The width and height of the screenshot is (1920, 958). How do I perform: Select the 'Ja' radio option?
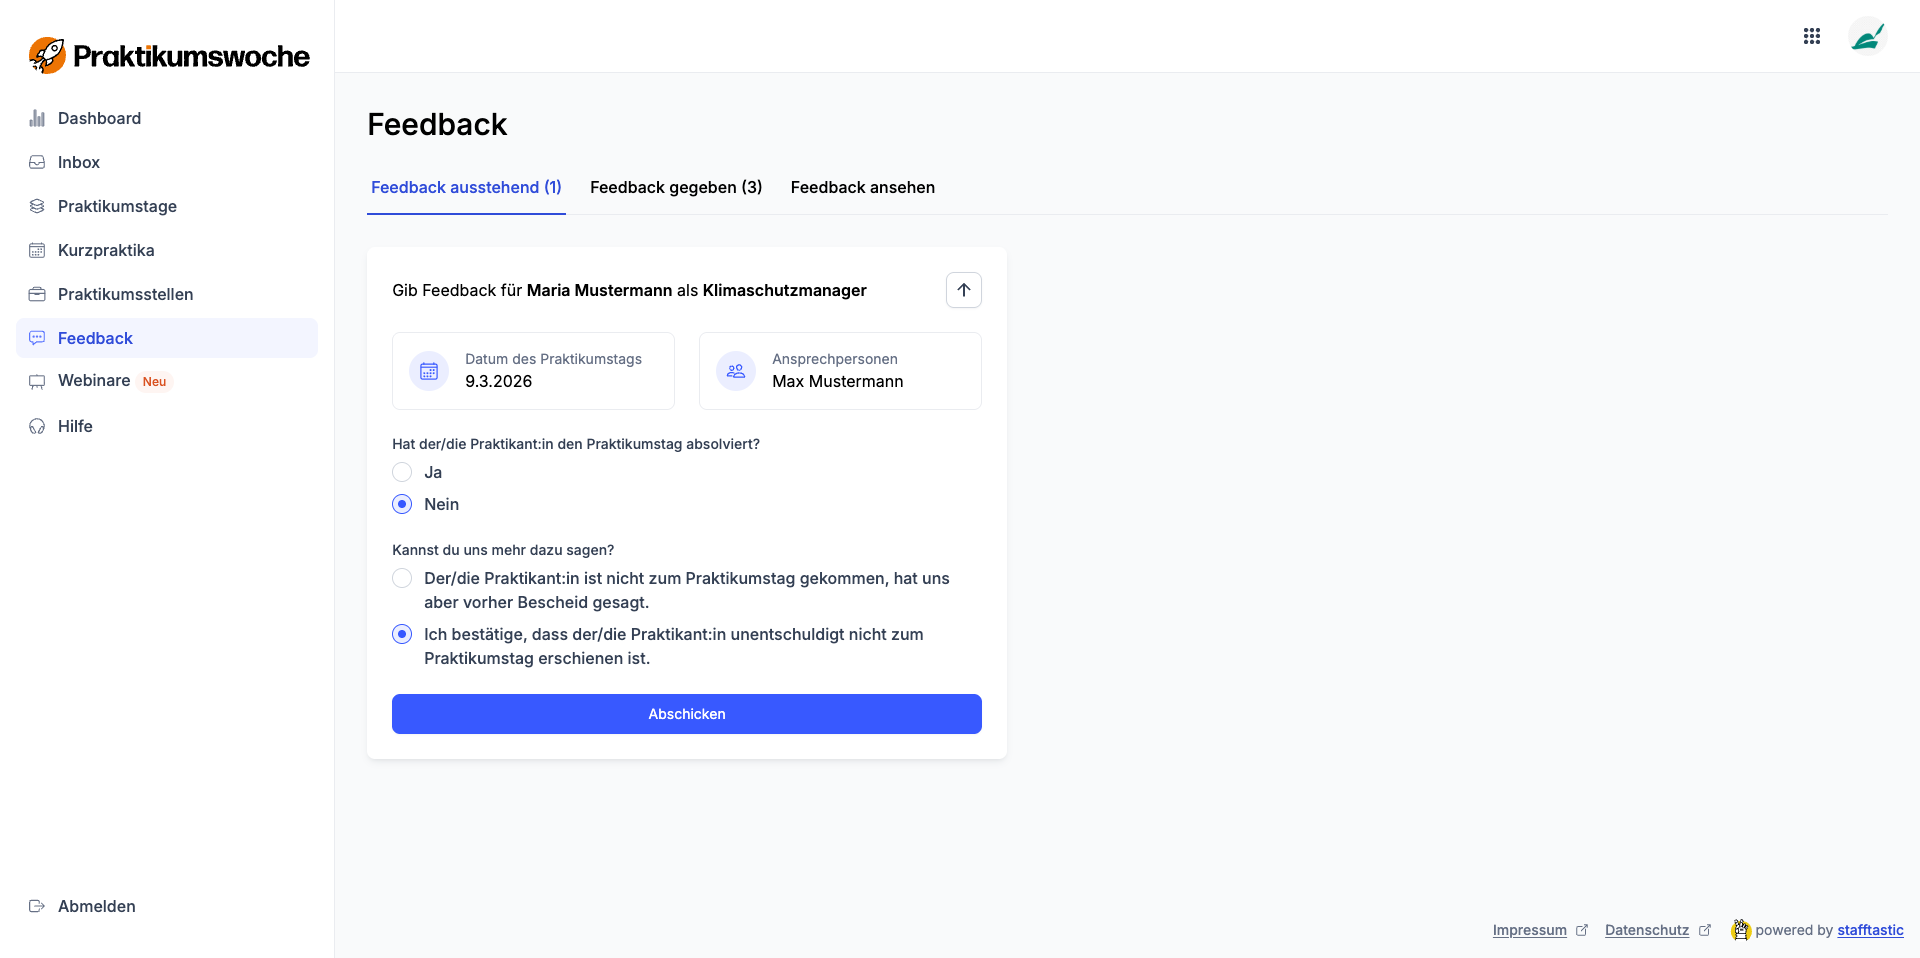click(402, 472)
